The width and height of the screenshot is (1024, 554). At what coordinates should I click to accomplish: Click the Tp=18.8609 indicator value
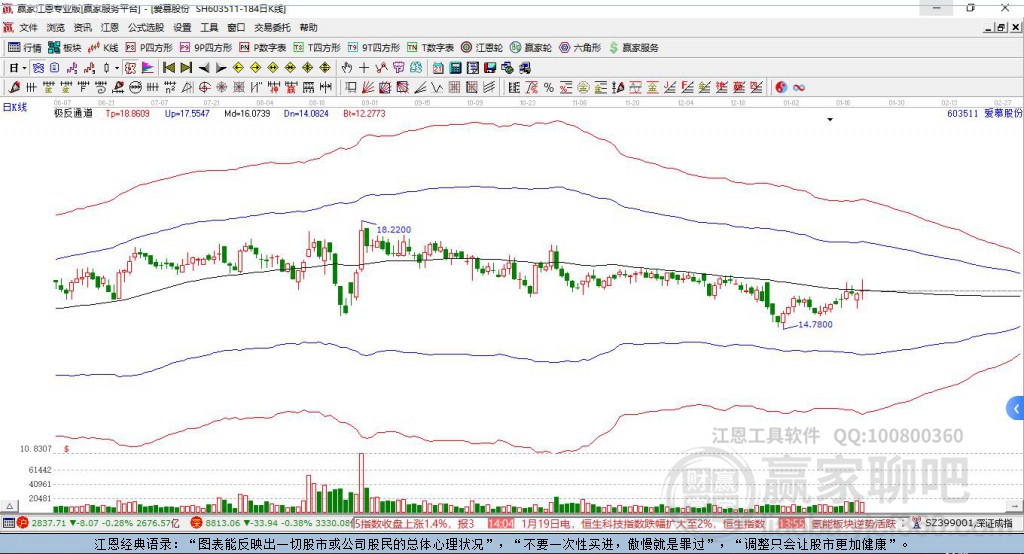coord(127,113)
